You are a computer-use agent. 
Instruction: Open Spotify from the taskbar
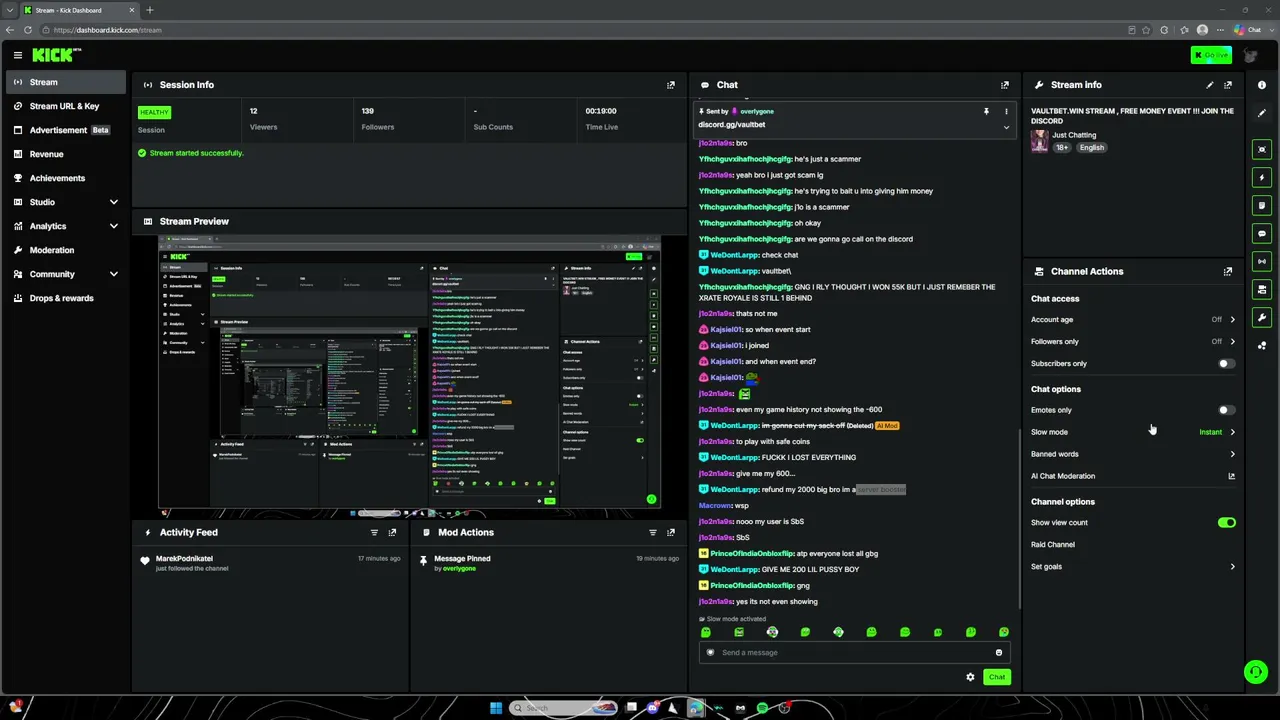pos(762,708)
